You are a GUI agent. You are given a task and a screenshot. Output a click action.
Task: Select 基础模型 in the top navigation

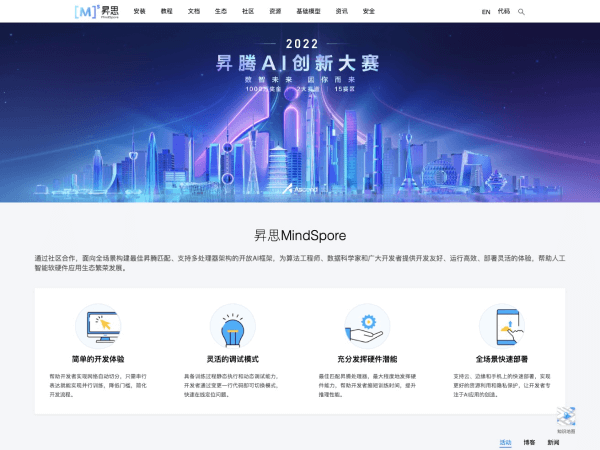[308, 11]
